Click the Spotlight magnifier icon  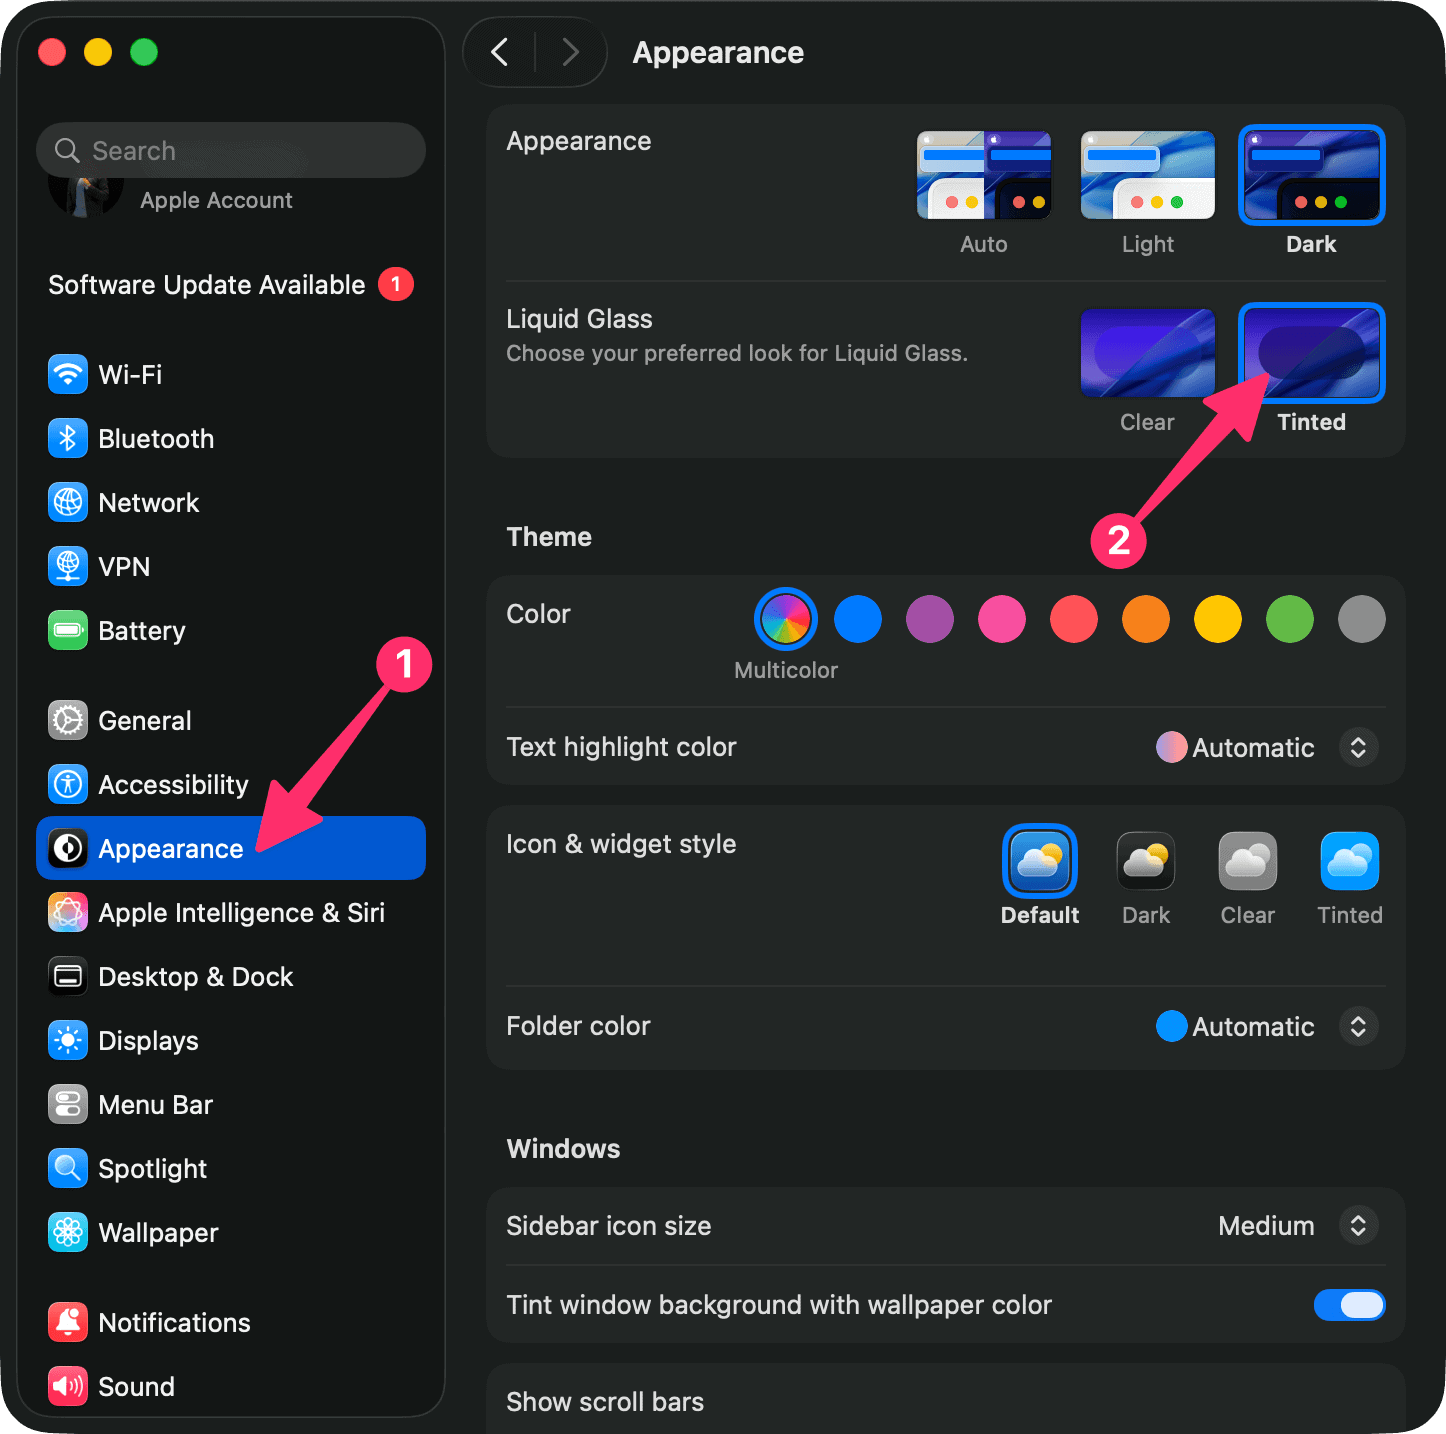click(68, 1168)
